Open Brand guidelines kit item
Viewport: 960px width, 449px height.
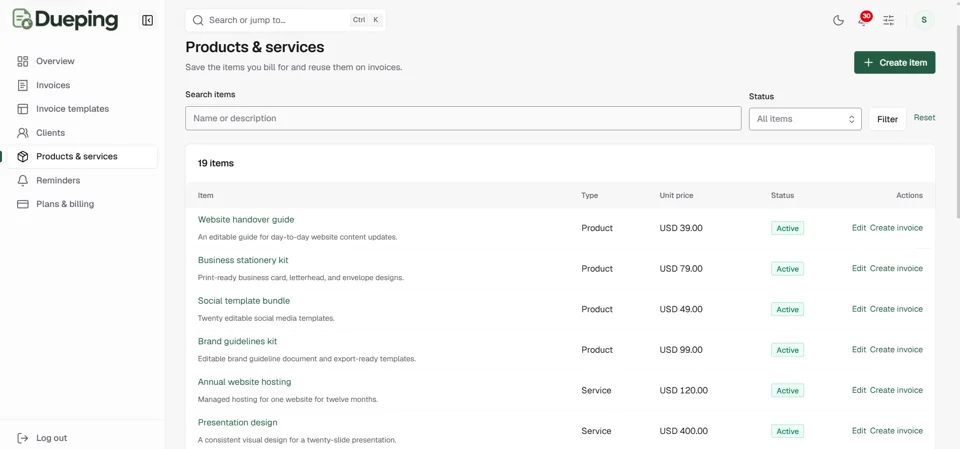tap(238, 341)
